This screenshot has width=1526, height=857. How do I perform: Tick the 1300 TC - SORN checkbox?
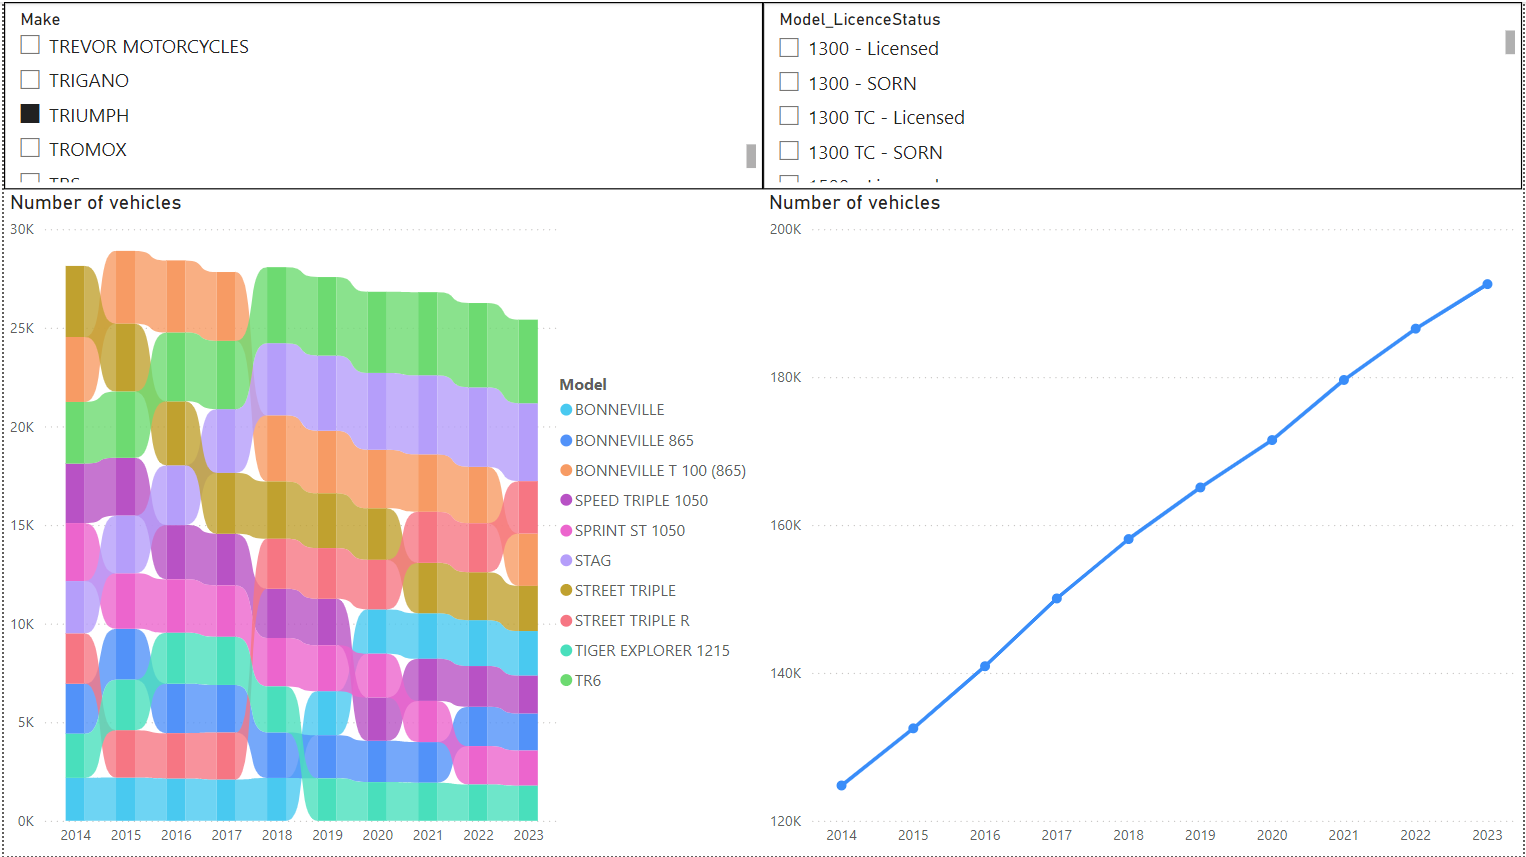pyautogui.click(x=789, y=151)
